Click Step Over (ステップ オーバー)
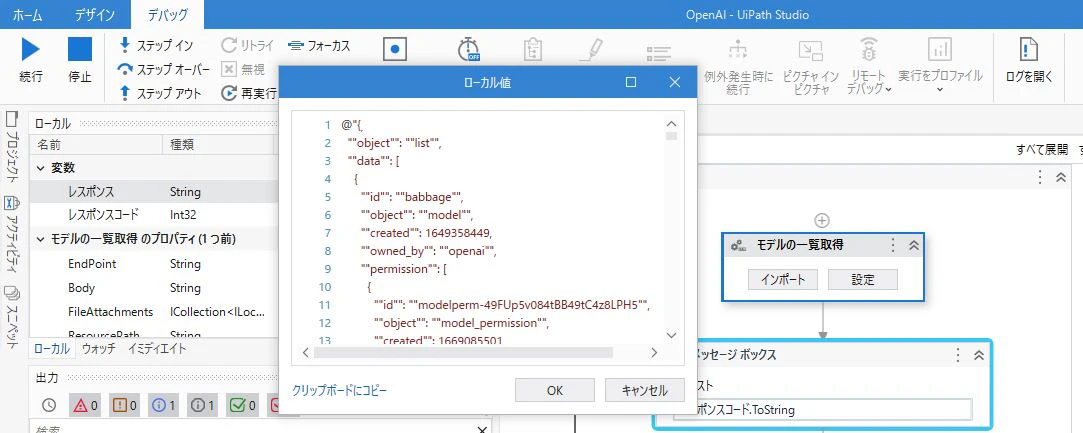 click(x=164, y=69)
